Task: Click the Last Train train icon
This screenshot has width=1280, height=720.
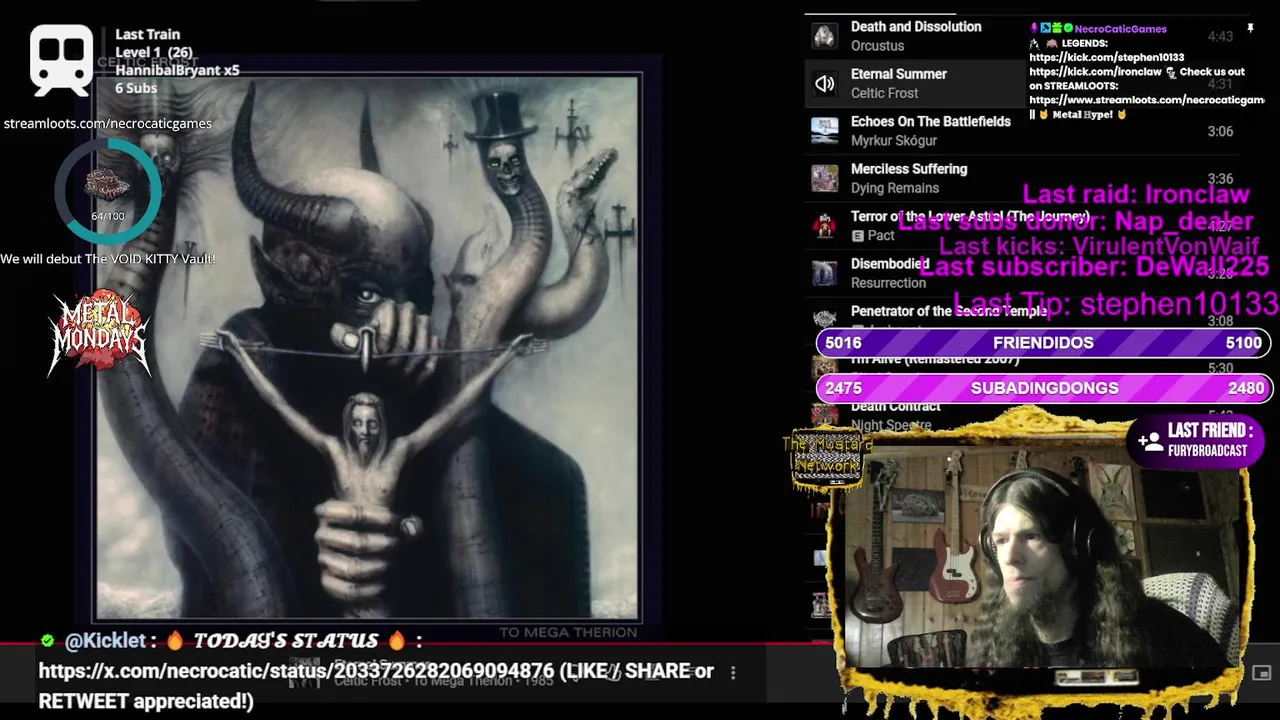Action: click(x=61, y=61)
